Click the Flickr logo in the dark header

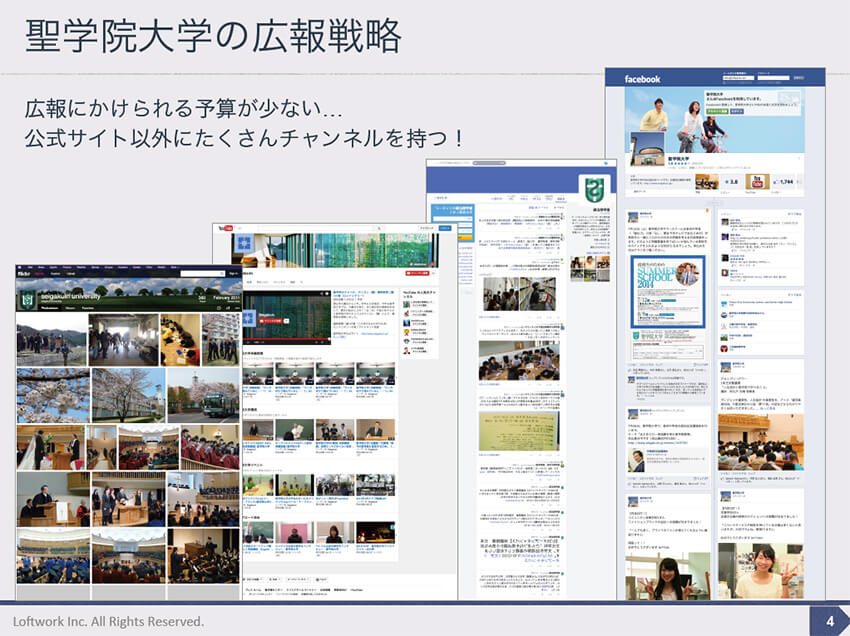click(24, 274)
